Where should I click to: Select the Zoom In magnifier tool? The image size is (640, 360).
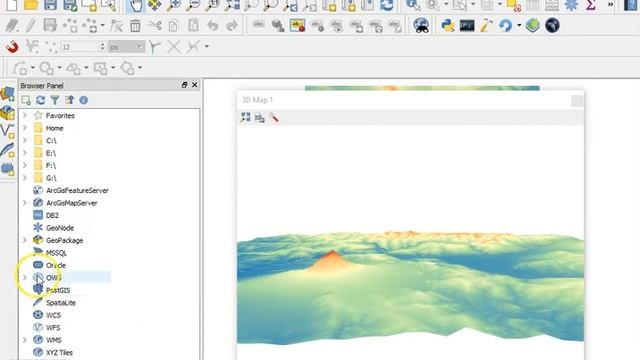(174, 5)
